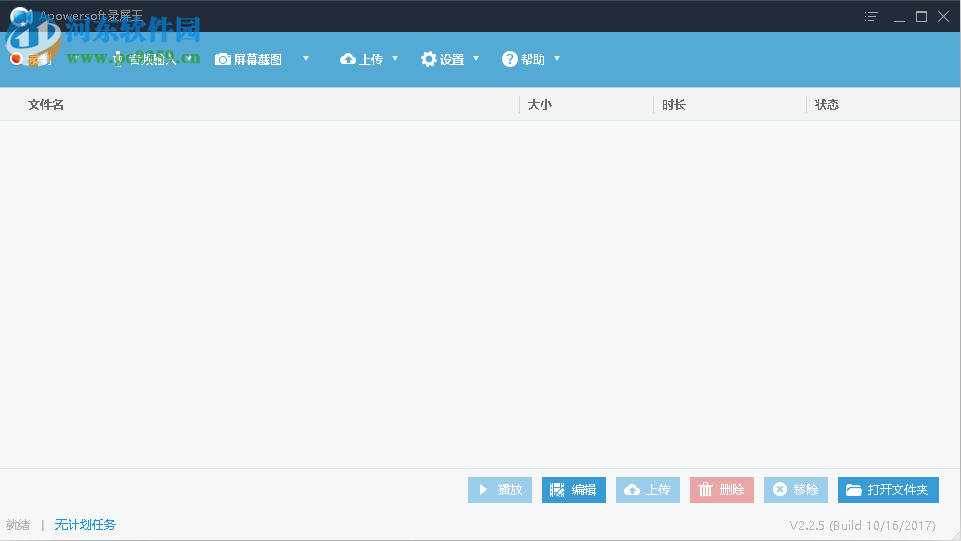The image size is (961, 541).
Task: Click the 移除 remove button
Action: point(796,490)
